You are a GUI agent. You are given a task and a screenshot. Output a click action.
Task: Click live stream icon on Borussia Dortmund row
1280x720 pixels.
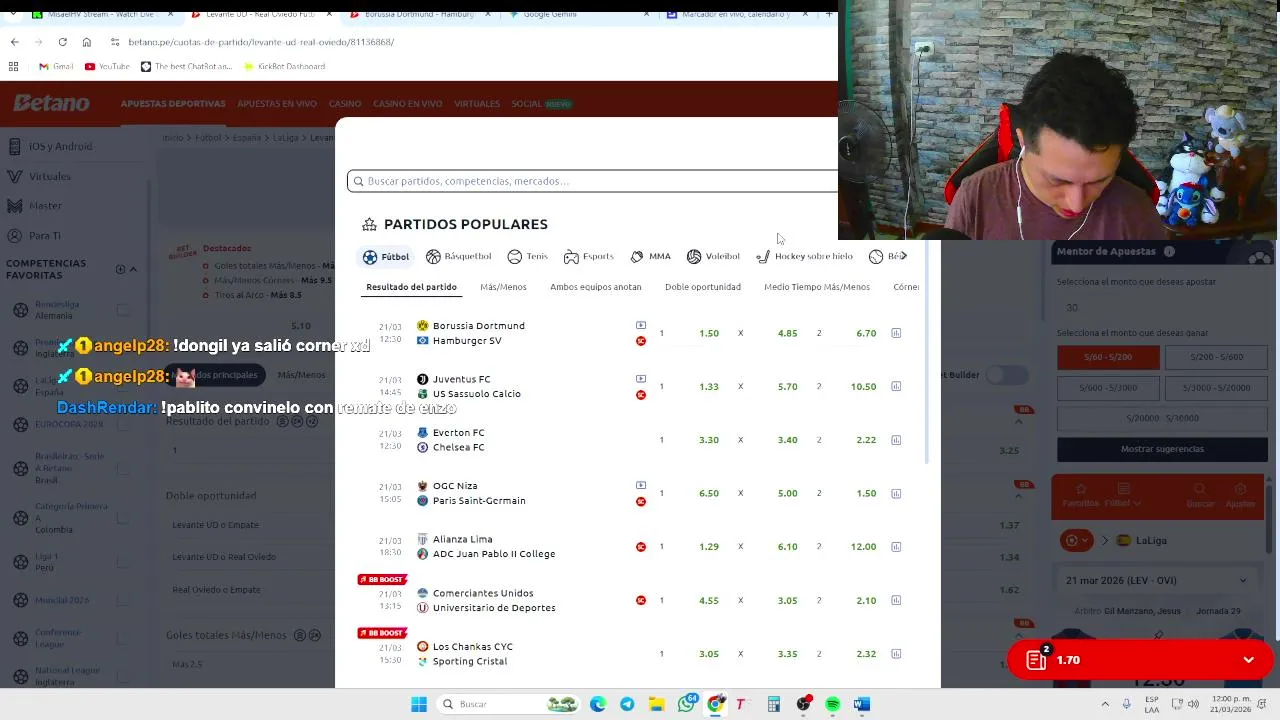tap(641, 325)
